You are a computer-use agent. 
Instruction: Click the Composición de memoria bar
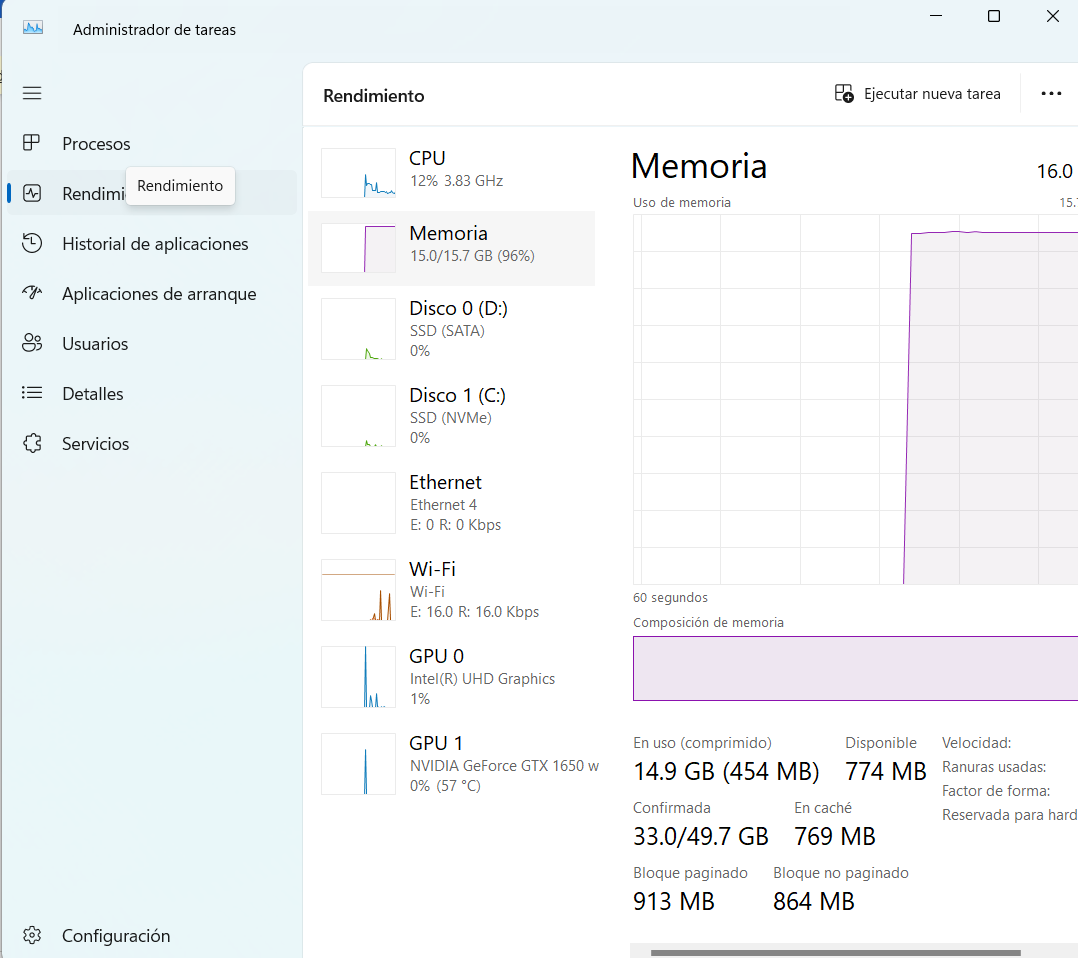coord(855,668)
